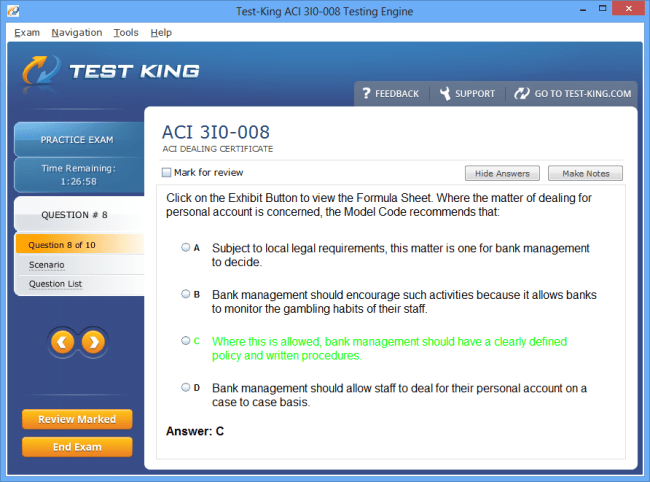Click the PRACTICE EXAM panel

click(x=79, y=140)
